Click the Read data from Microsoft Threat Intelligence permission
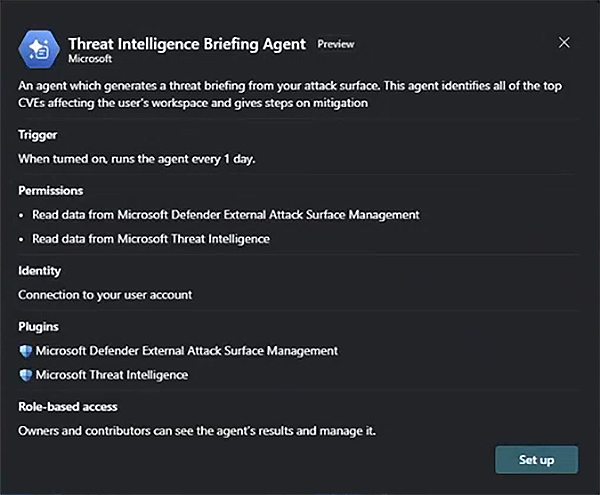The height and width of the screenshot is (495, 600). (151, 239)
